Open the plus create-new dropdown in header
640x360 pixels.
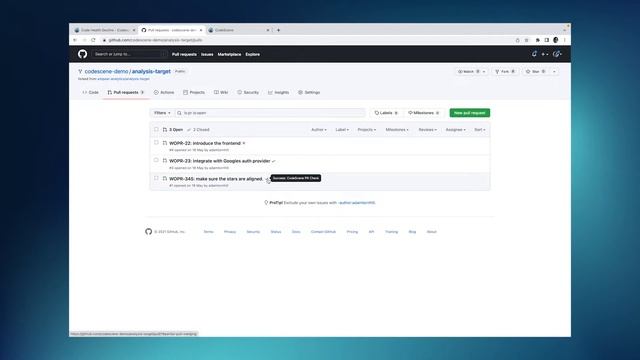[545, 54]
